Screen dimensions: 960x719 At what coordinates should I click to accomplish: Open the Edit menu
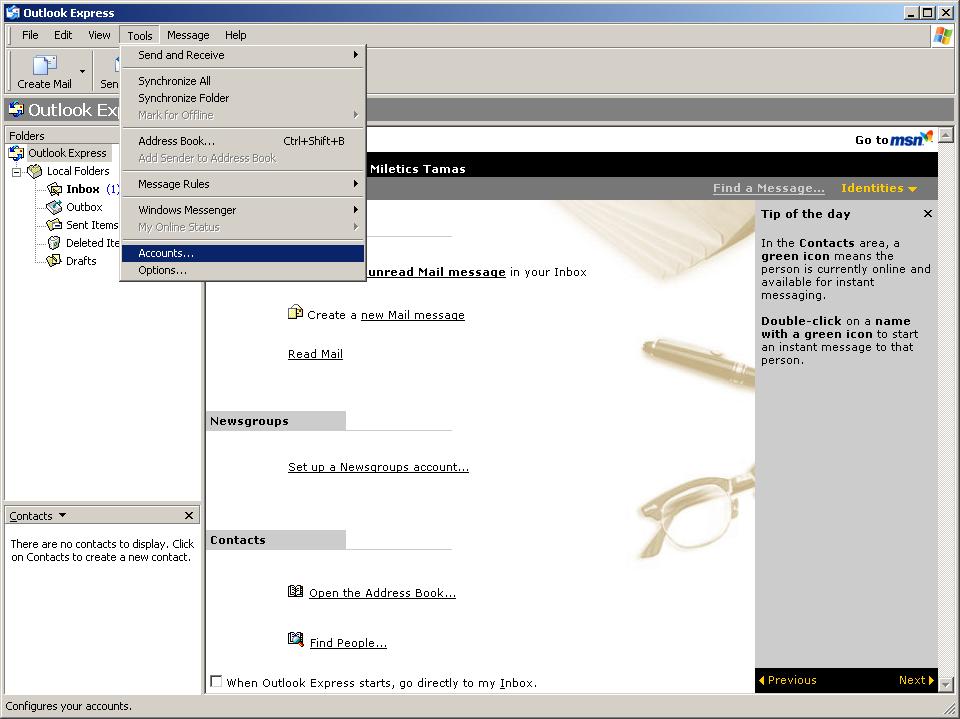point(62,35)
